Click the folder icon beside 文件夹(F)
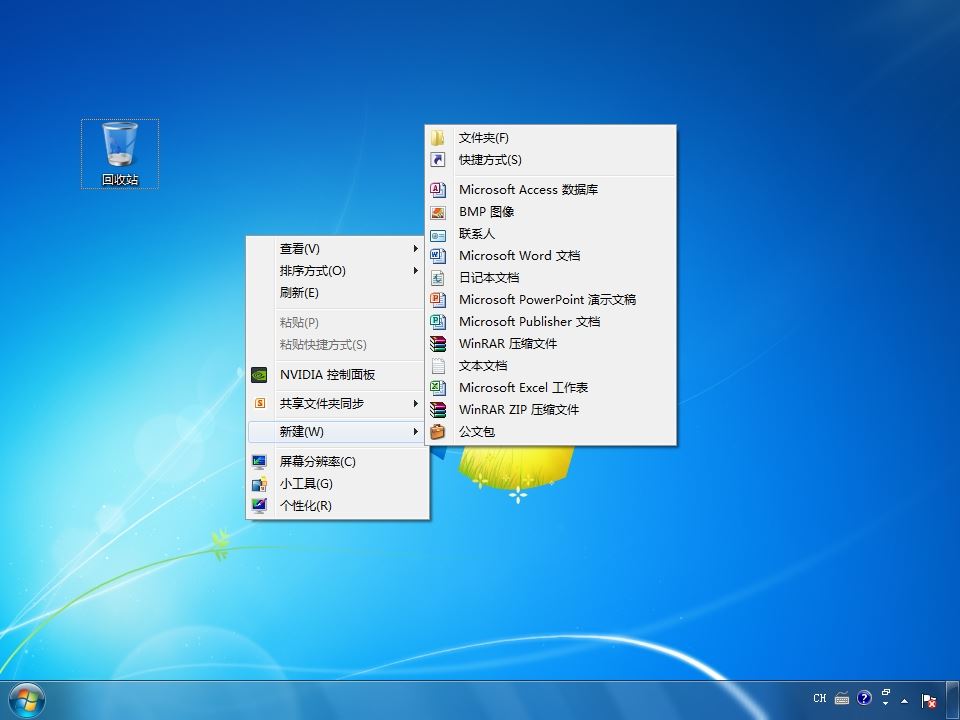 click(438, 138)
